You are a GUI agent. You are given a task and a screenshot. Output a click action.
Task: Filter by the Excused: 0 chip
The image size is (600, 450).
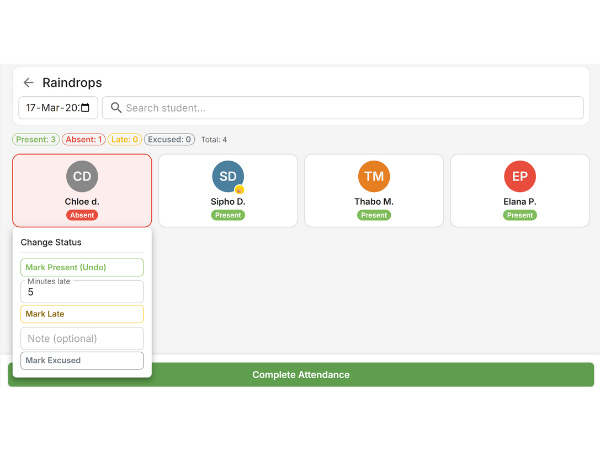click(x=169, y=140)
